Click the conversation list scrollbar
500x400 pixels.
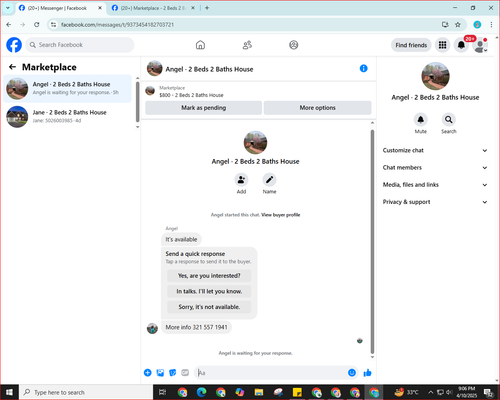click(x=138, y=102)
